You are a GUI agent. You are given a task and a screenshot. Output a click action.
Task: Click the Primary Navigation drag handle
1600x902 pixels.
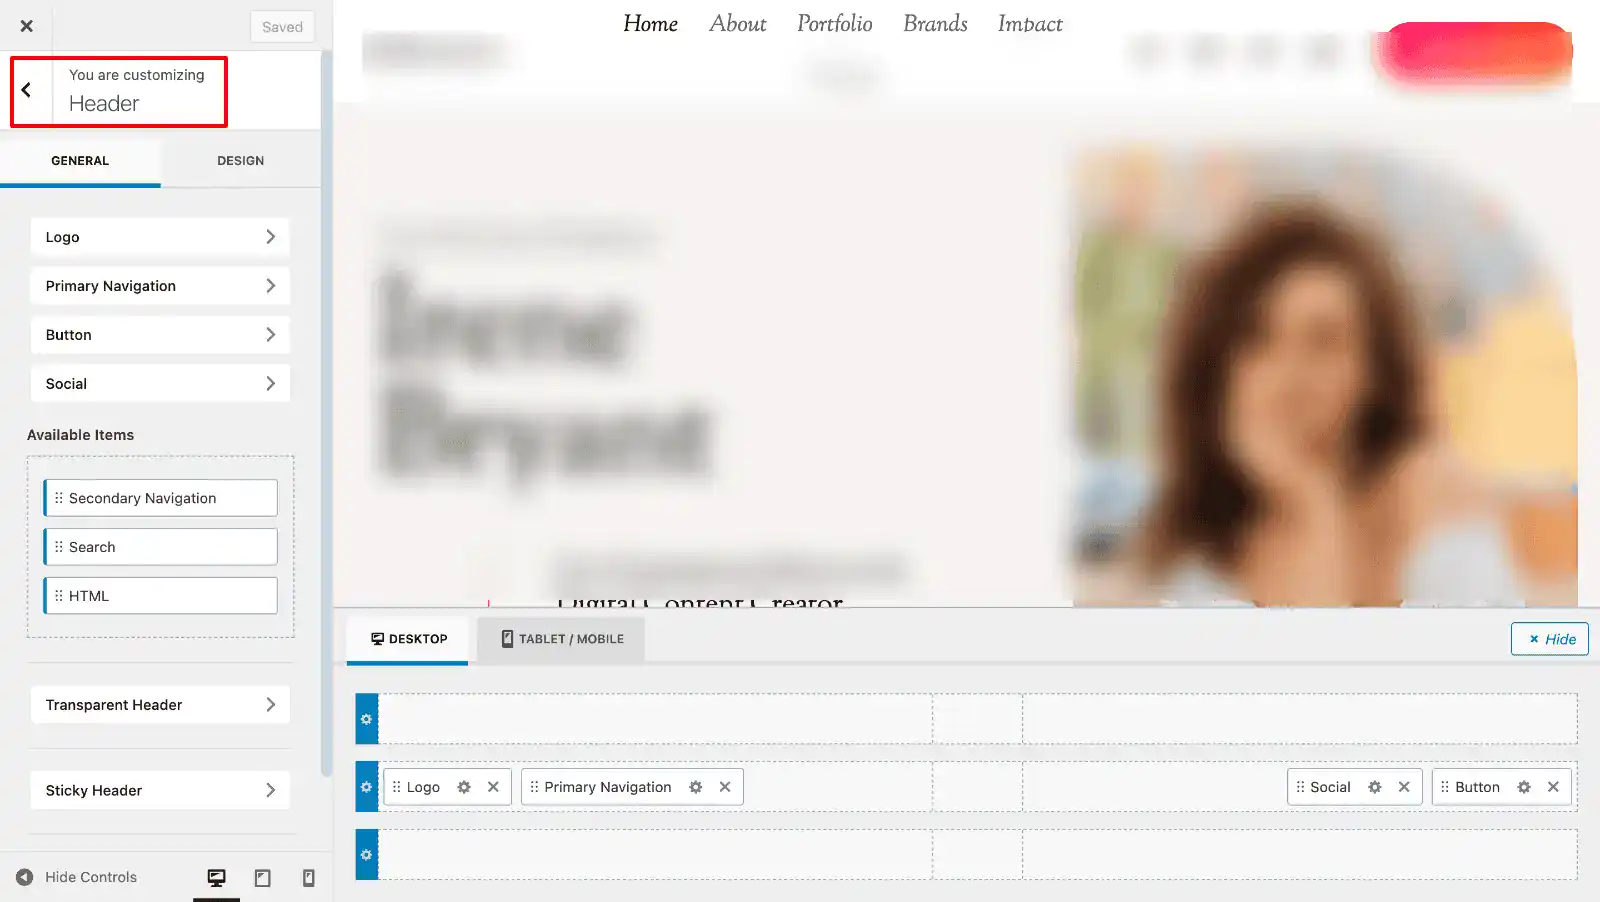(534, 787)
